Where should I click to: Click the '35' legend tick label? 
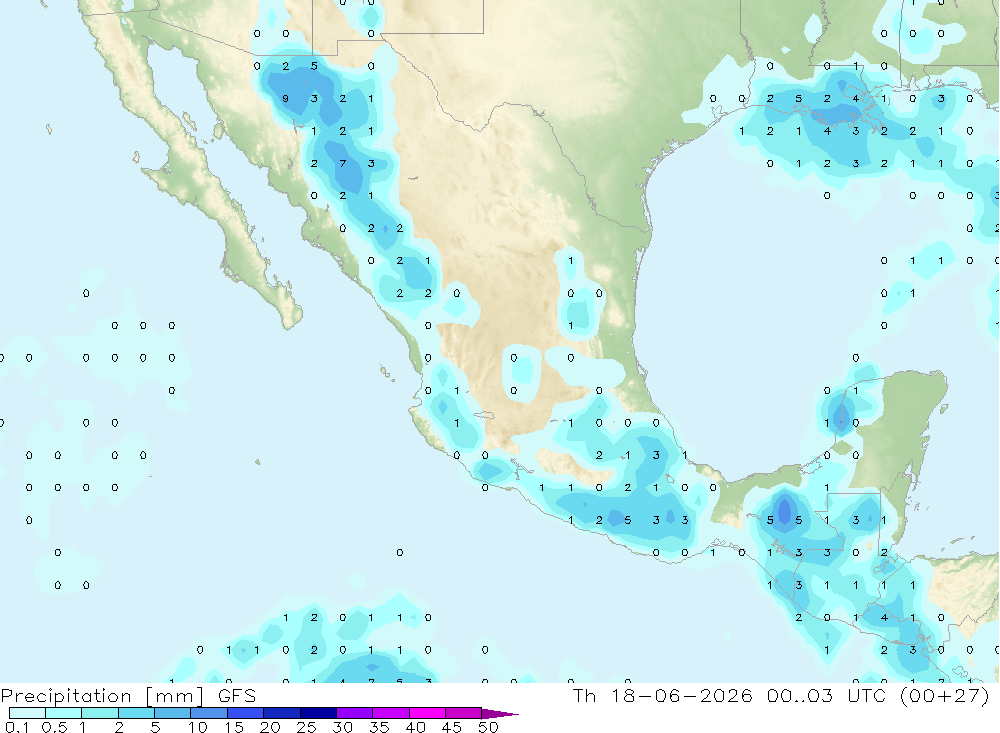379,727
